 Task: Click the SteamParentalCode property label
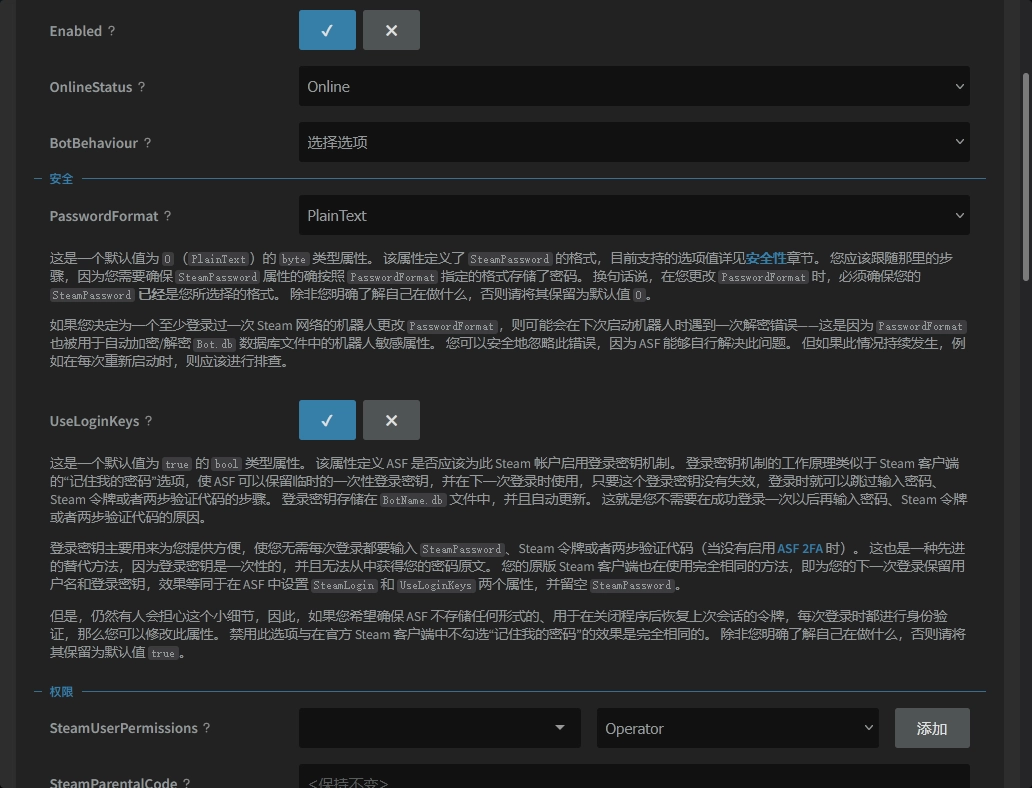(x=113, y=783)
